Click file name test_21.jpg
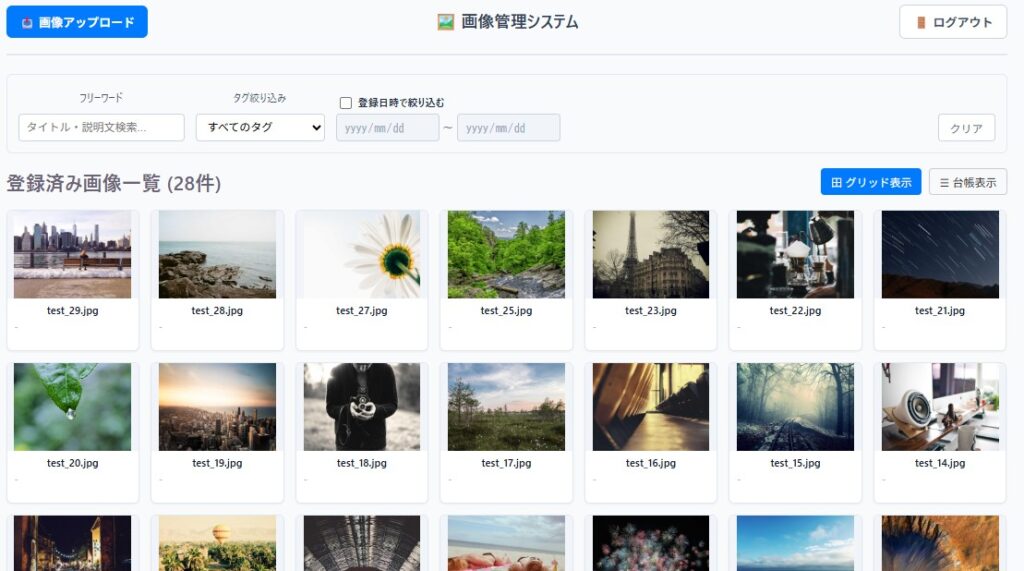The image size is (1024, 571). [x=940, y=310]
